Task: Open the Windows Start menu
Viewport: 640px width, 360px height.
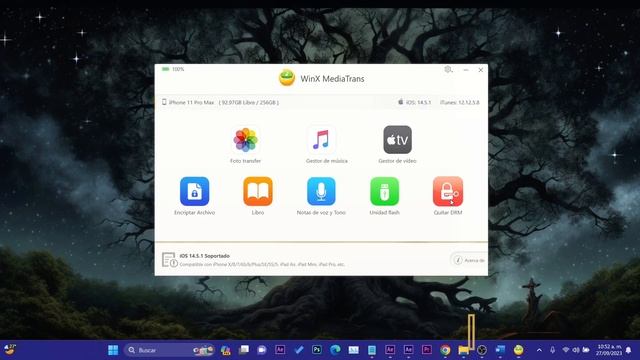Action: (113, 350)
